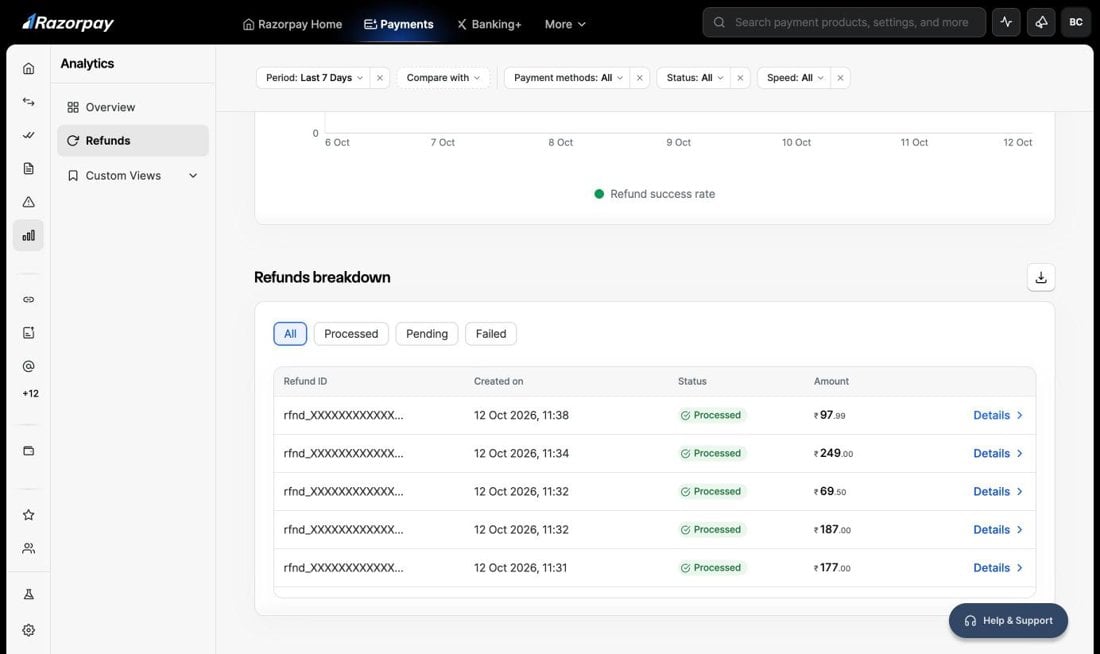1100x654 pixels.
Task: Filter refunds by Failed tab
Action: 490,334
